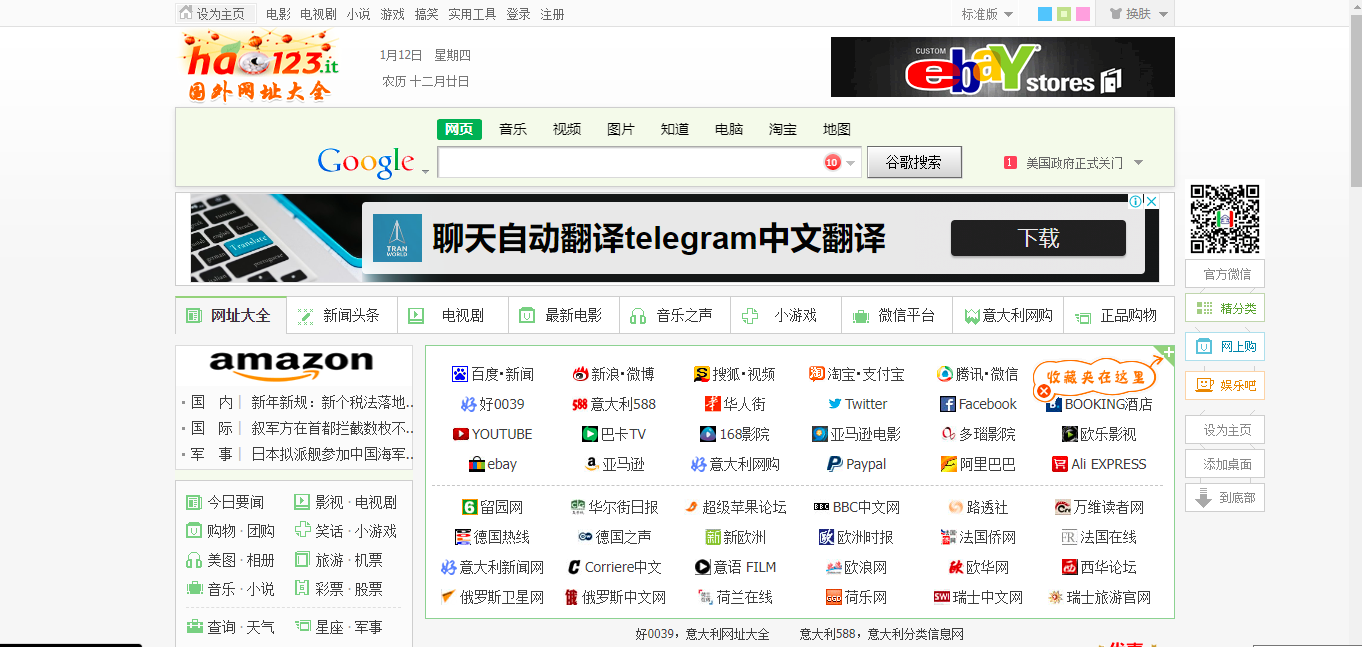This screenshot has height=647, width=1362.
Task: Click the 添加桌面 sidebar button
Action: (1225, 464)
